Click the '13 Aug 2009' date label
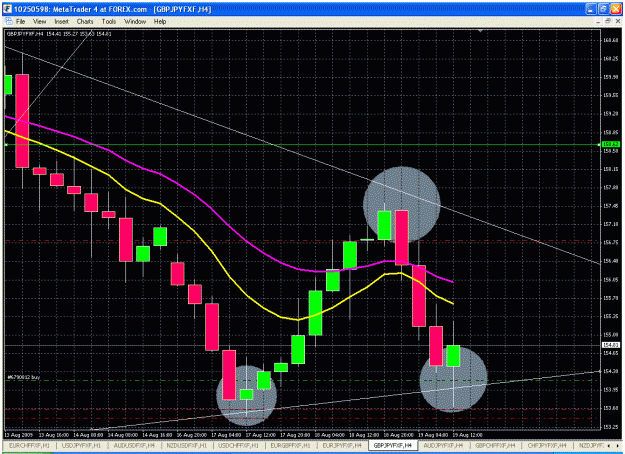 (x=19, y=435)
